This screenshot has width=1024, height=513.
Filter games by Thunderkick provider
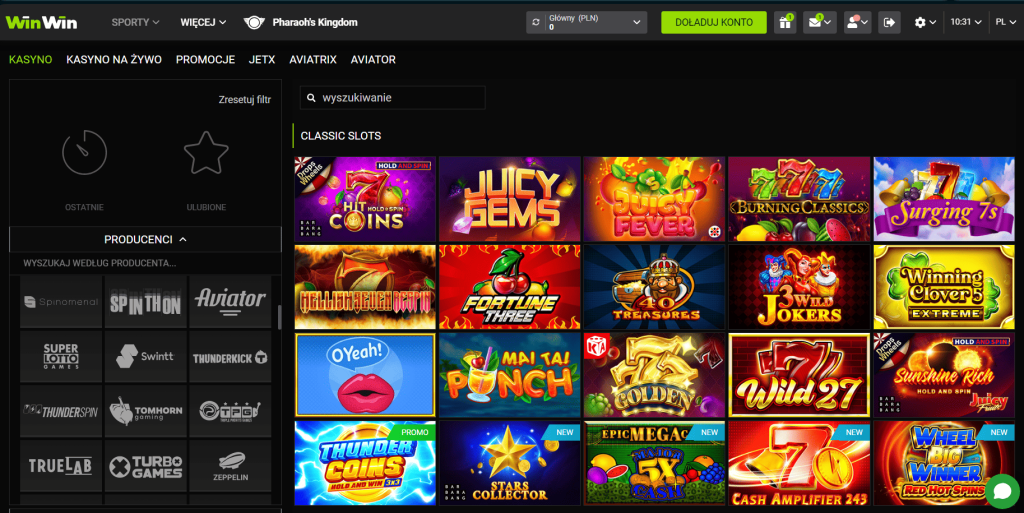(x=230, y=357)
